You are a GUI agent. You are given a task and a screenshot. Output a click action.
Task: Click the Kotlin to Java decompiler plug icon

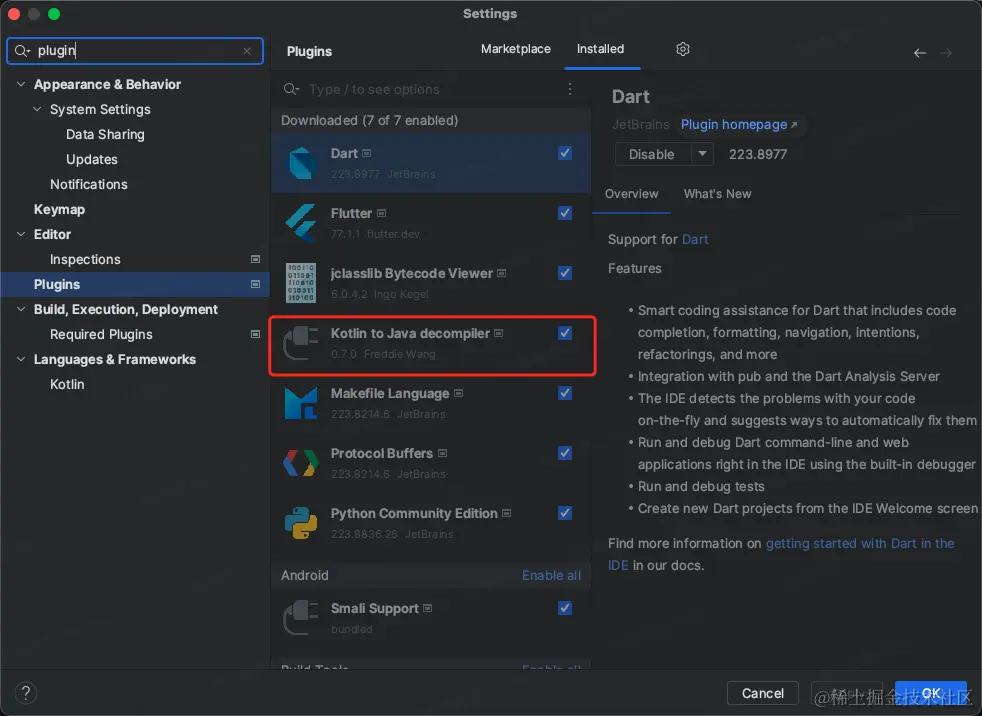tap(301, 343)
